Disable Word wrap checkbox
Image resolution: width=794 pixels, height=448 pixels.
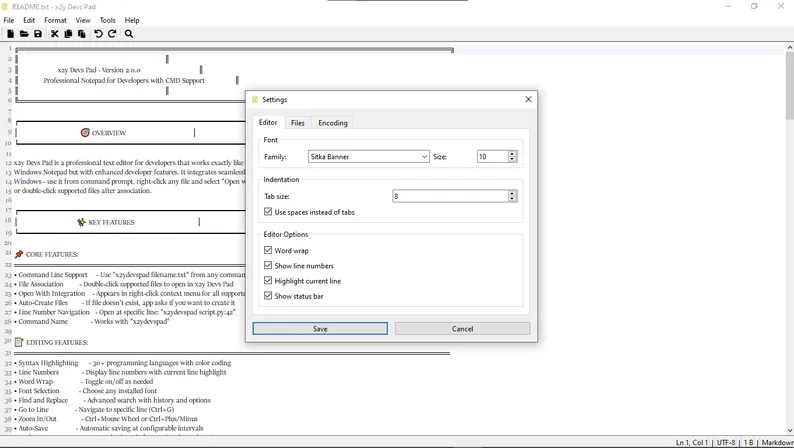[x=268, y=250]
